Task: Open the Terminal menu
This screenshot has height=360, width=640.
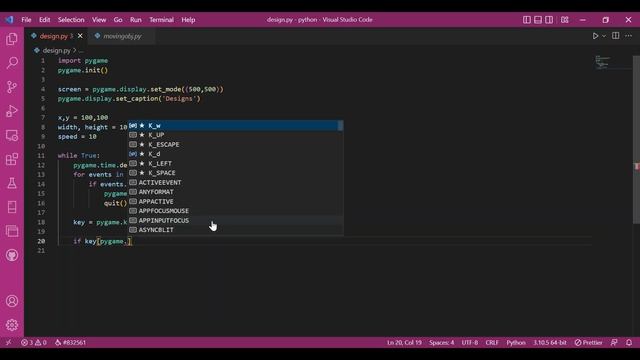Action: [x=161, y=20]
